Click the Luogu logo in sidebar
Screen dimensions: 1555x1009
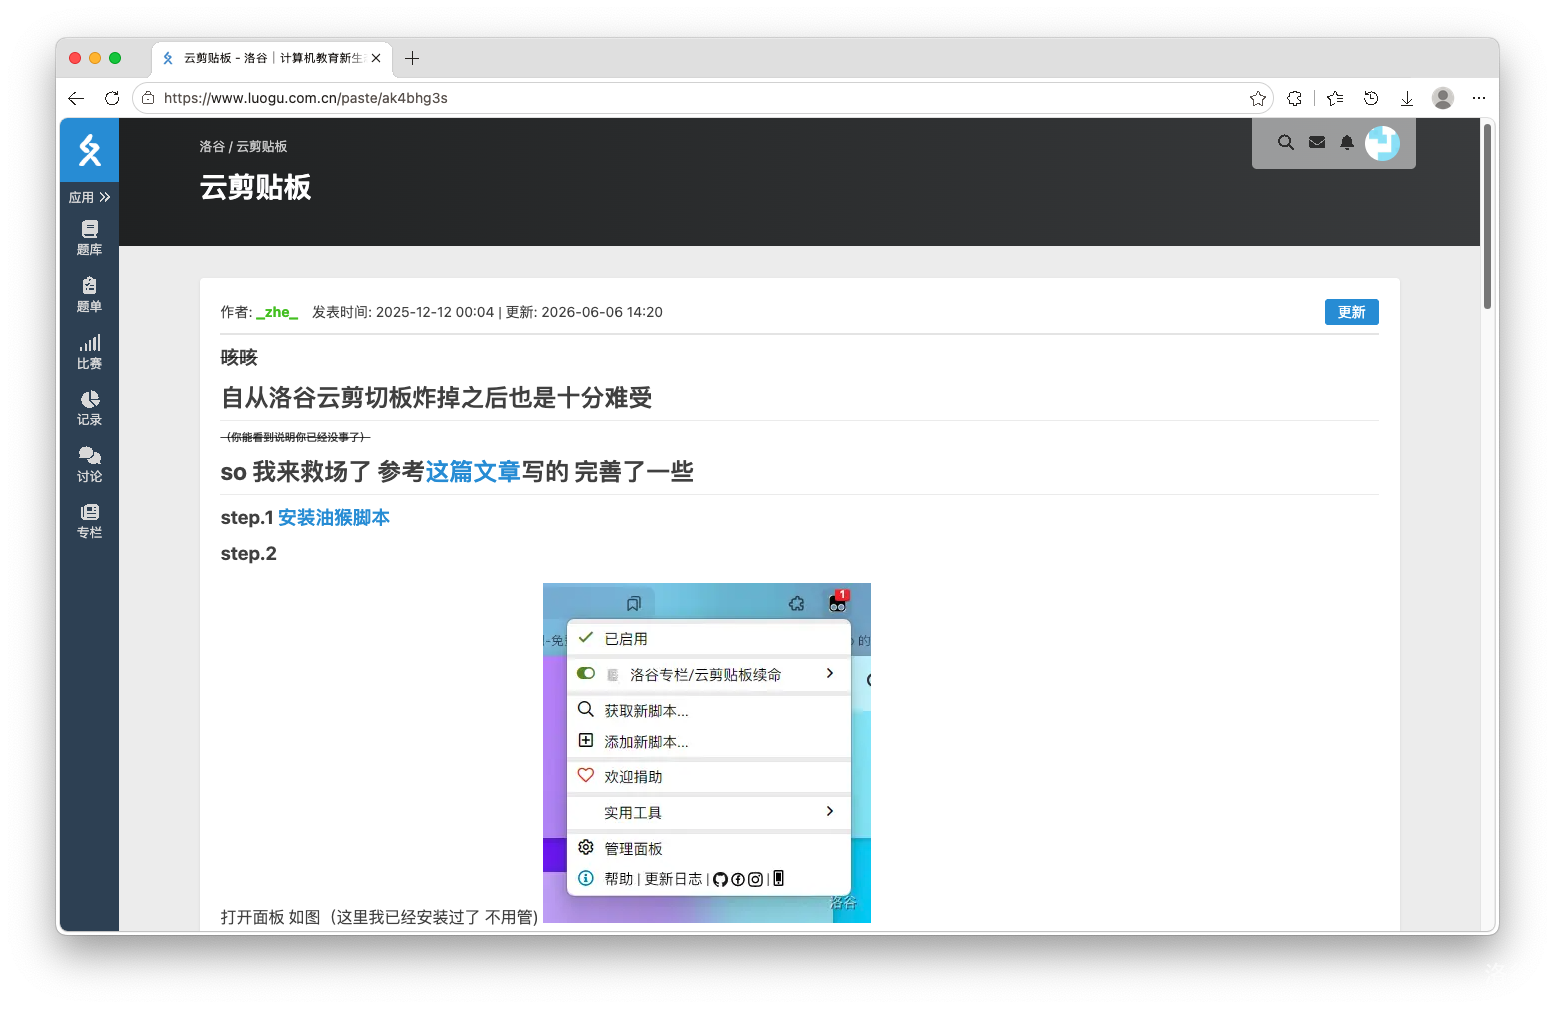[x=90, y=150]
